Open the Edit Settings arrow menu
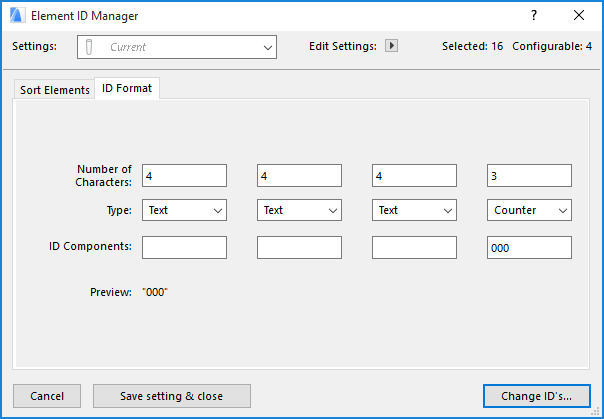The image size is (604, 419). 392,46
